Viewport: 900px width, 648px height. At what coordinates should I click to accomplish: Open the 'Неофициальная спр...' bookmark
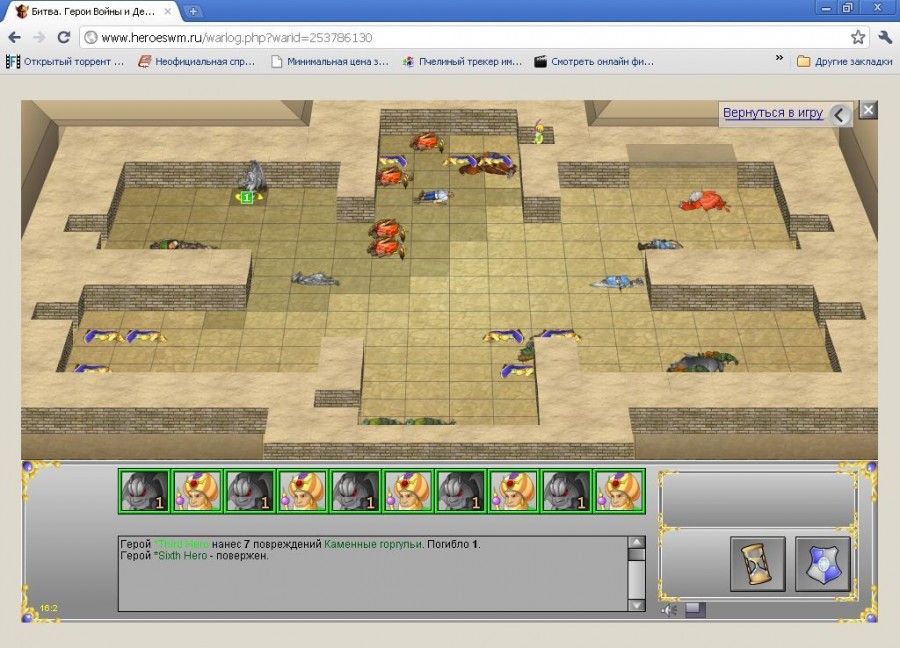point(197,61)
